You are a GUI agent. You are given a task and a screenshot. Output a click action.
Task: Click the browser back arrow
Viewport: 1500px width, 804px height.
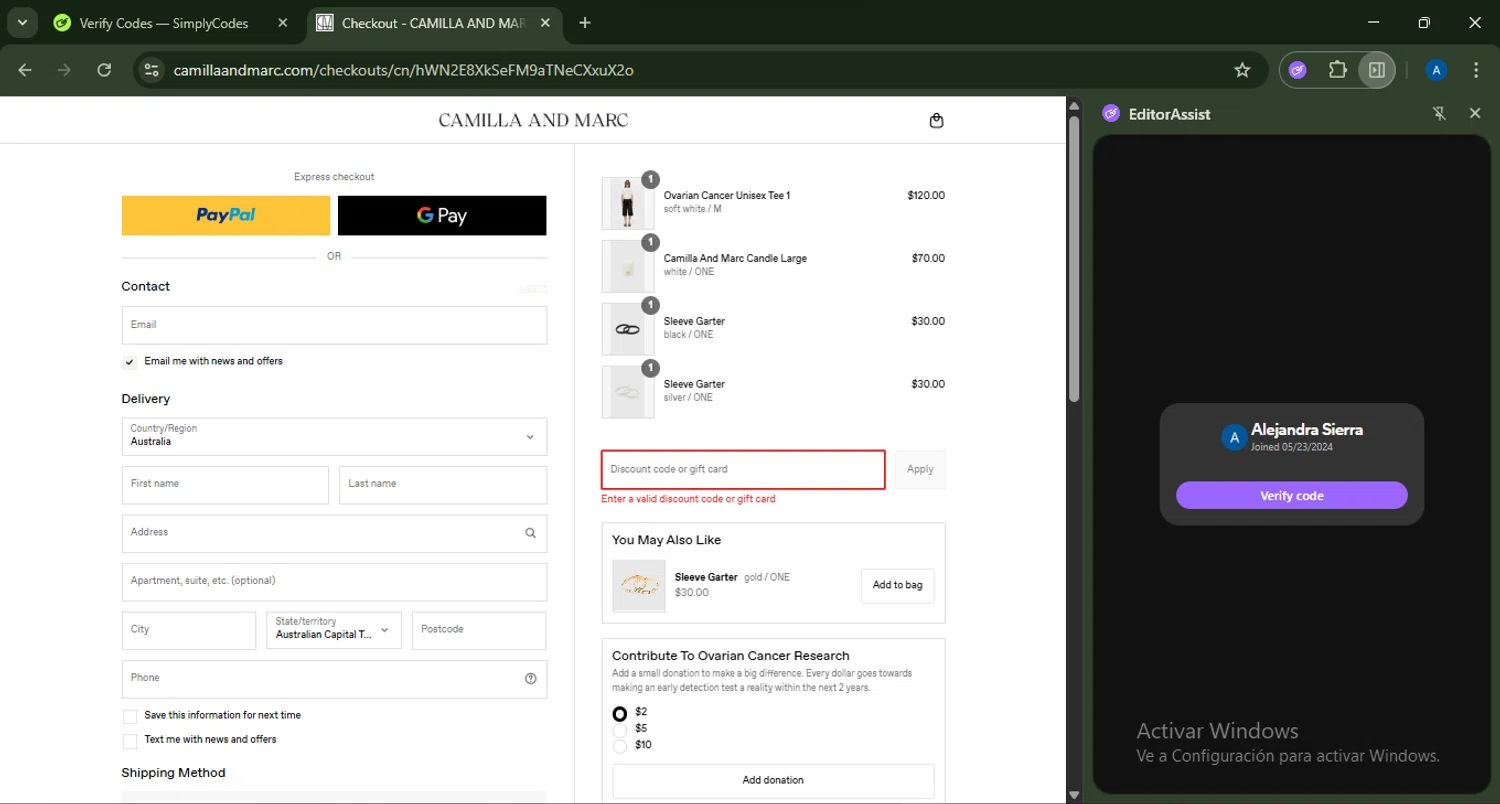point(25,70)
